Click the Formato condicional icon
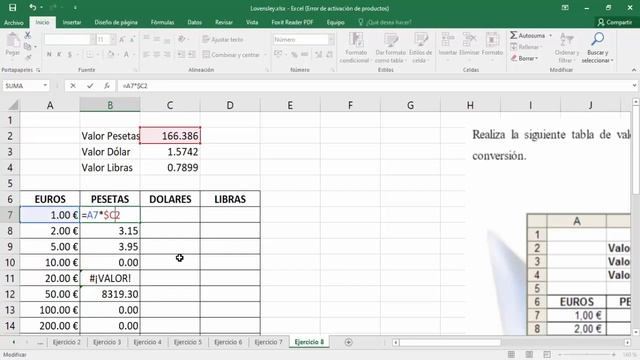 (356, 40)
